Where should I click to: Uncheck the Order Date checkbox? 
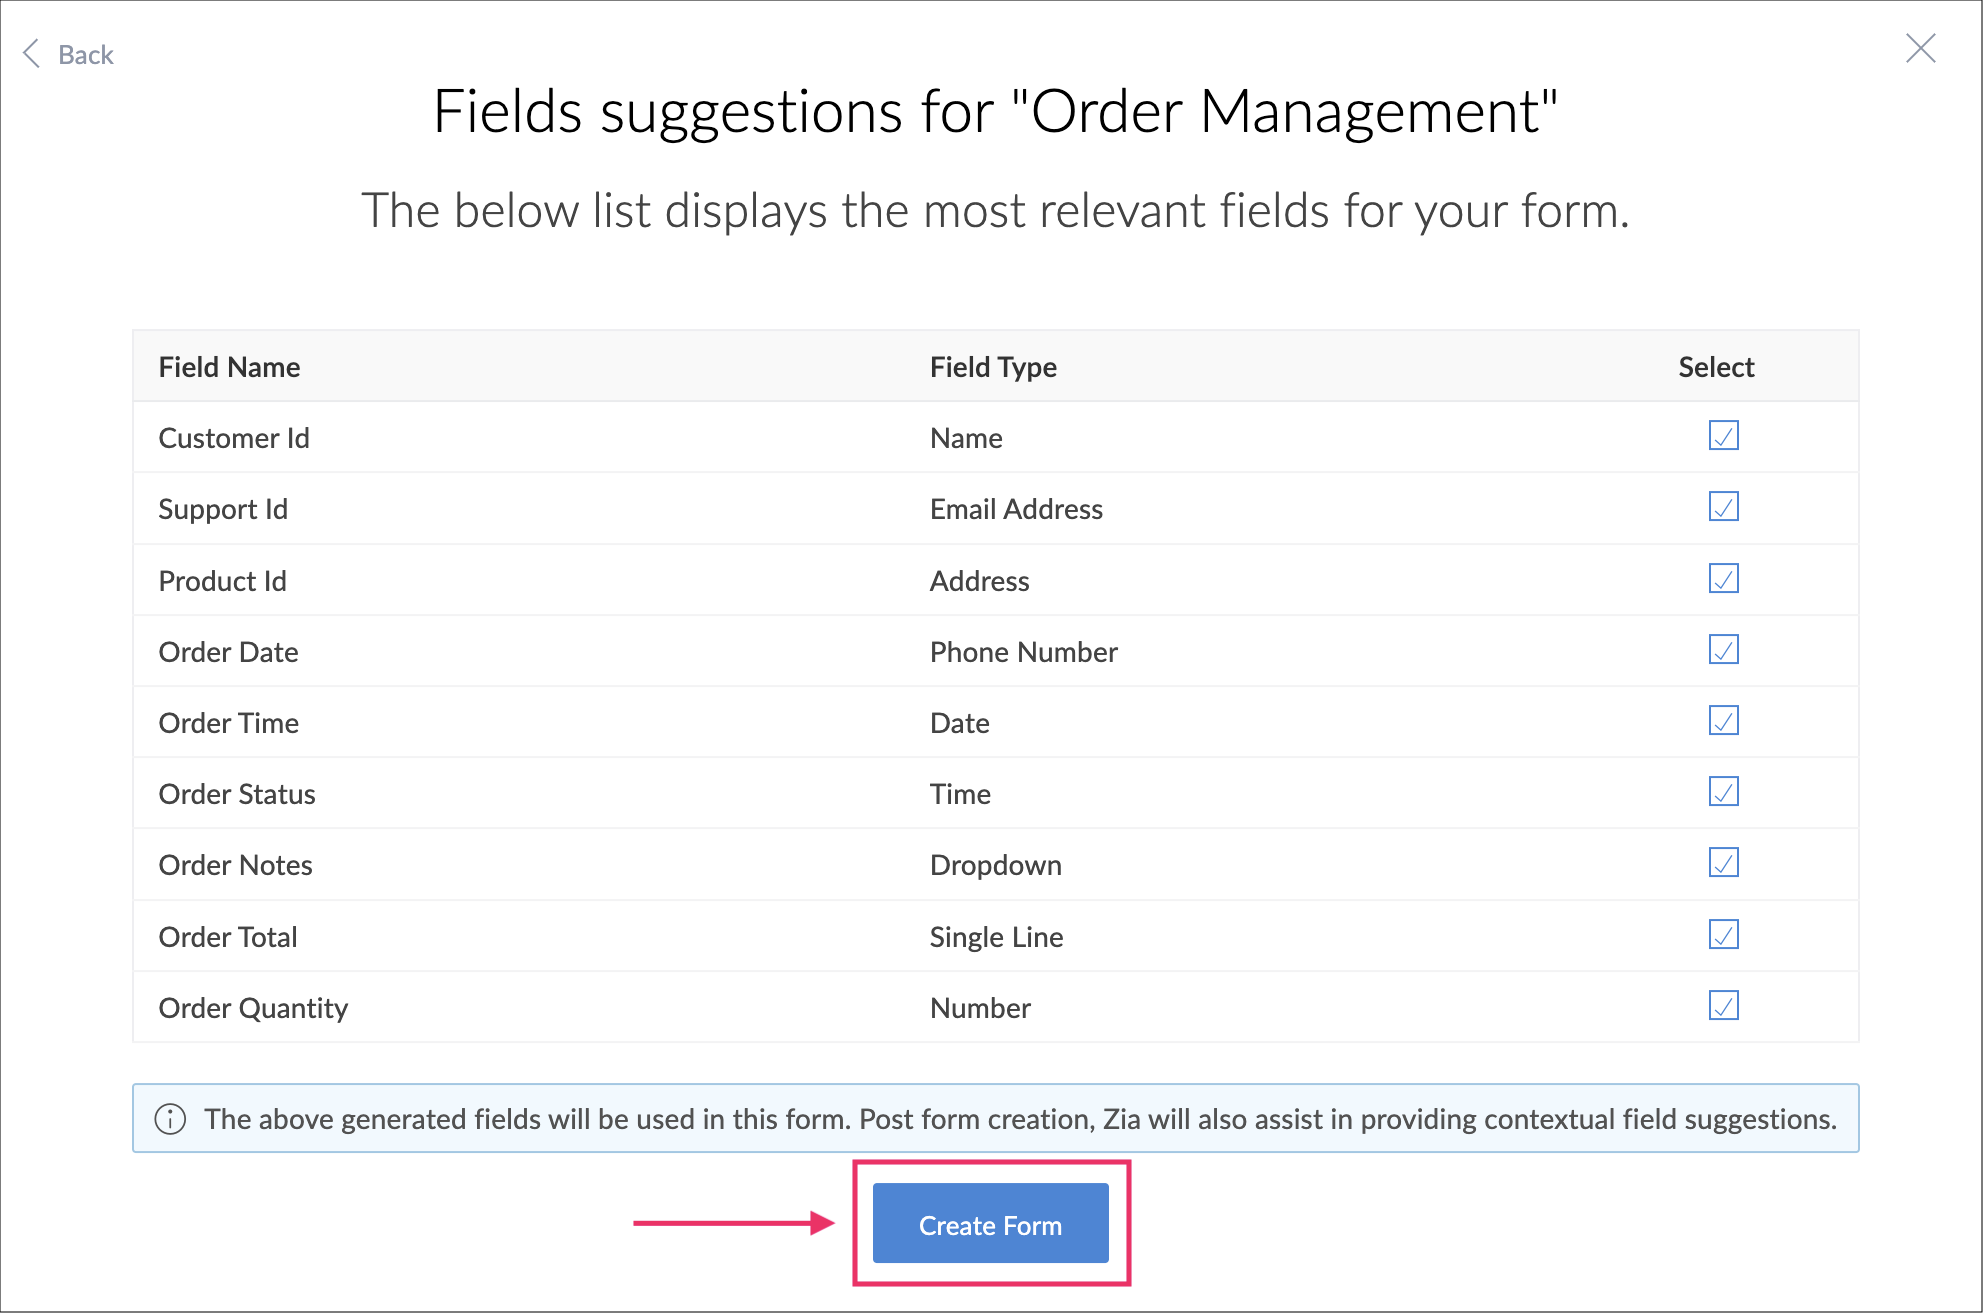(1723, 650)
